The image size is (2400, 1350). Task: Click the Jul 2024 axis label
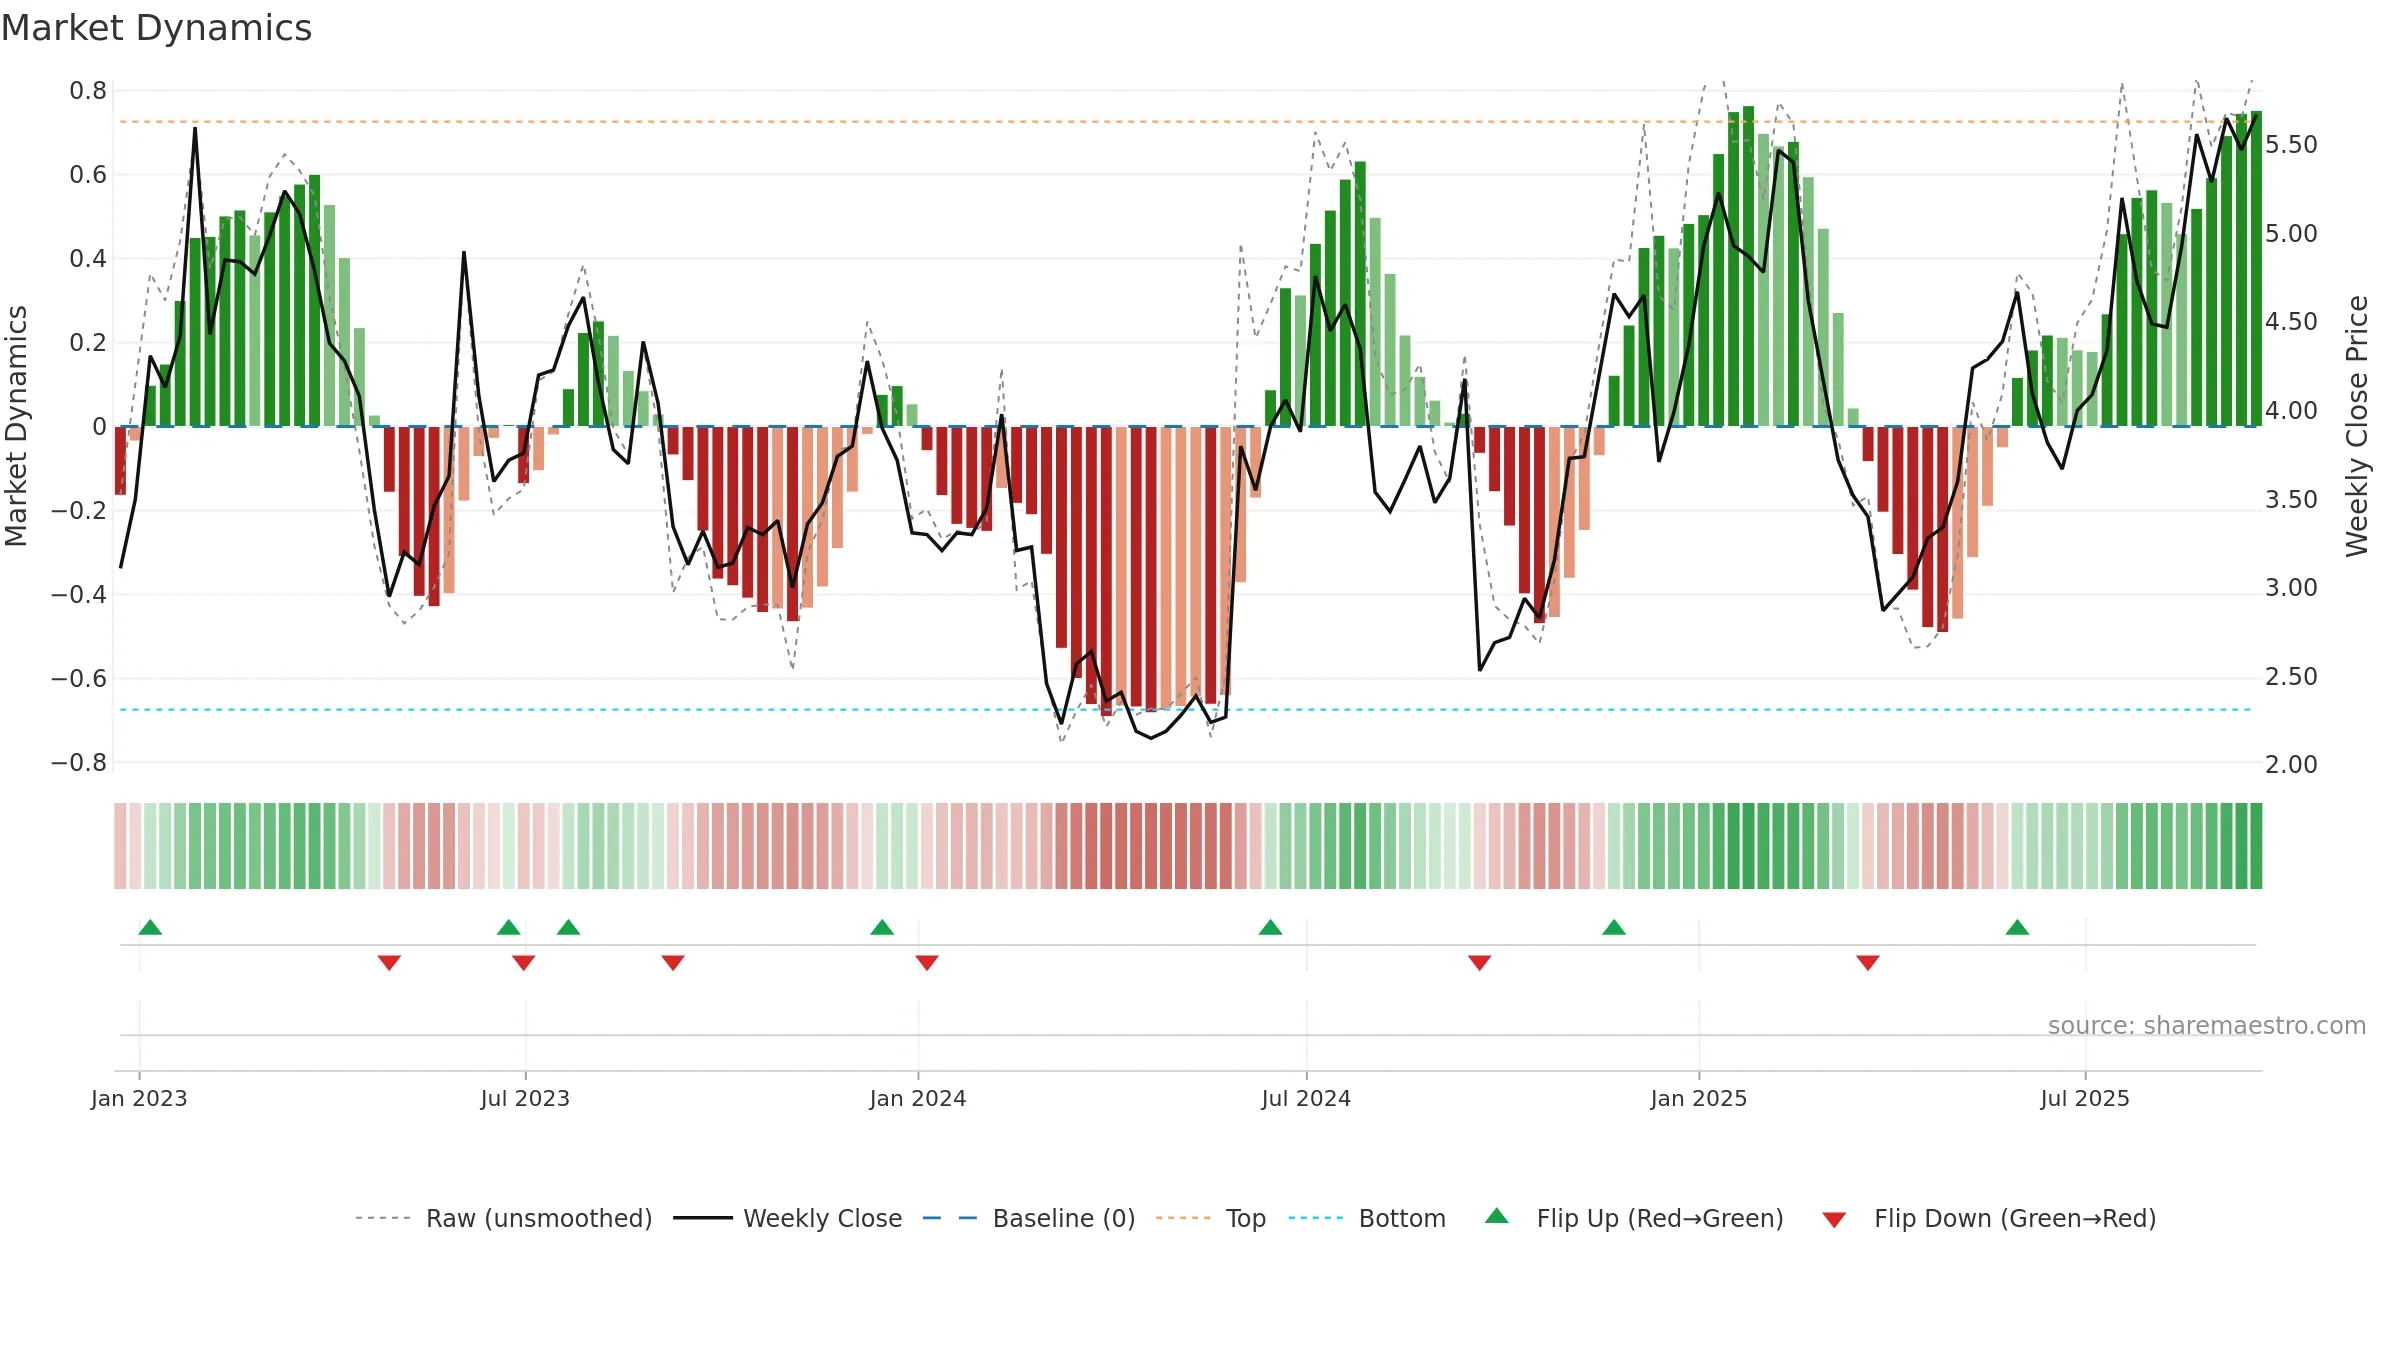(1306, 1098)
